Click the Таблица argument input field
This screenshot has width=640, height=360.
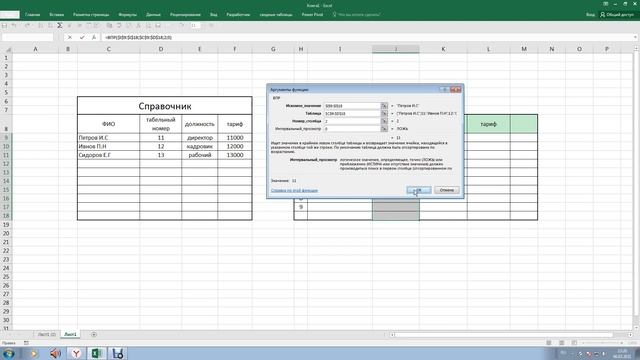352,113
